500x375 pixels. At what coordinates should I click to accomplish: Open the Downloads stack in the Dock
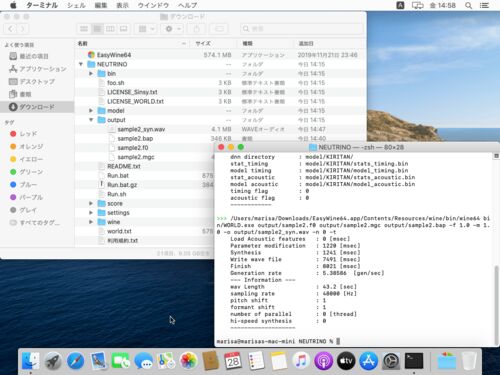446,361
